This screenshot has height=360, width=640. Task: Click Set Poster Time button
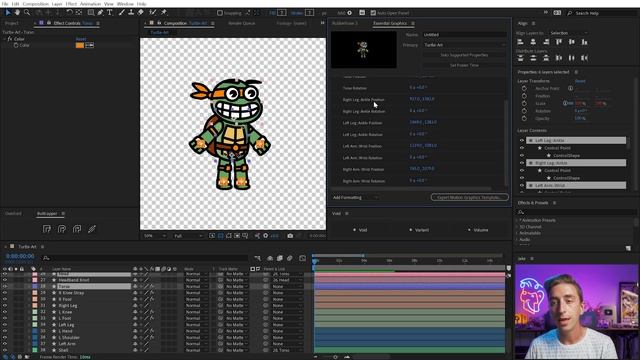click(464, 65)
